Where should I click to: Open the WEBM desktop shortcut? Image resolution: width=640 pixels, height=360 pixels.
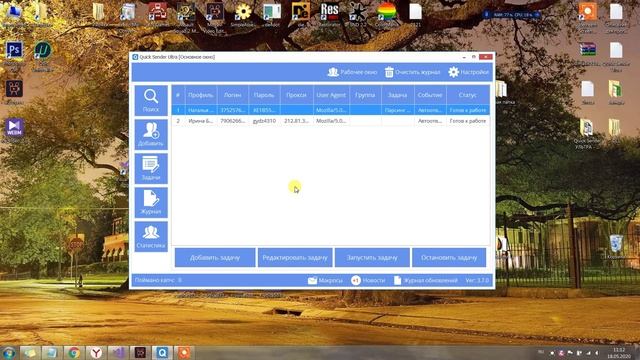point(14,131)
